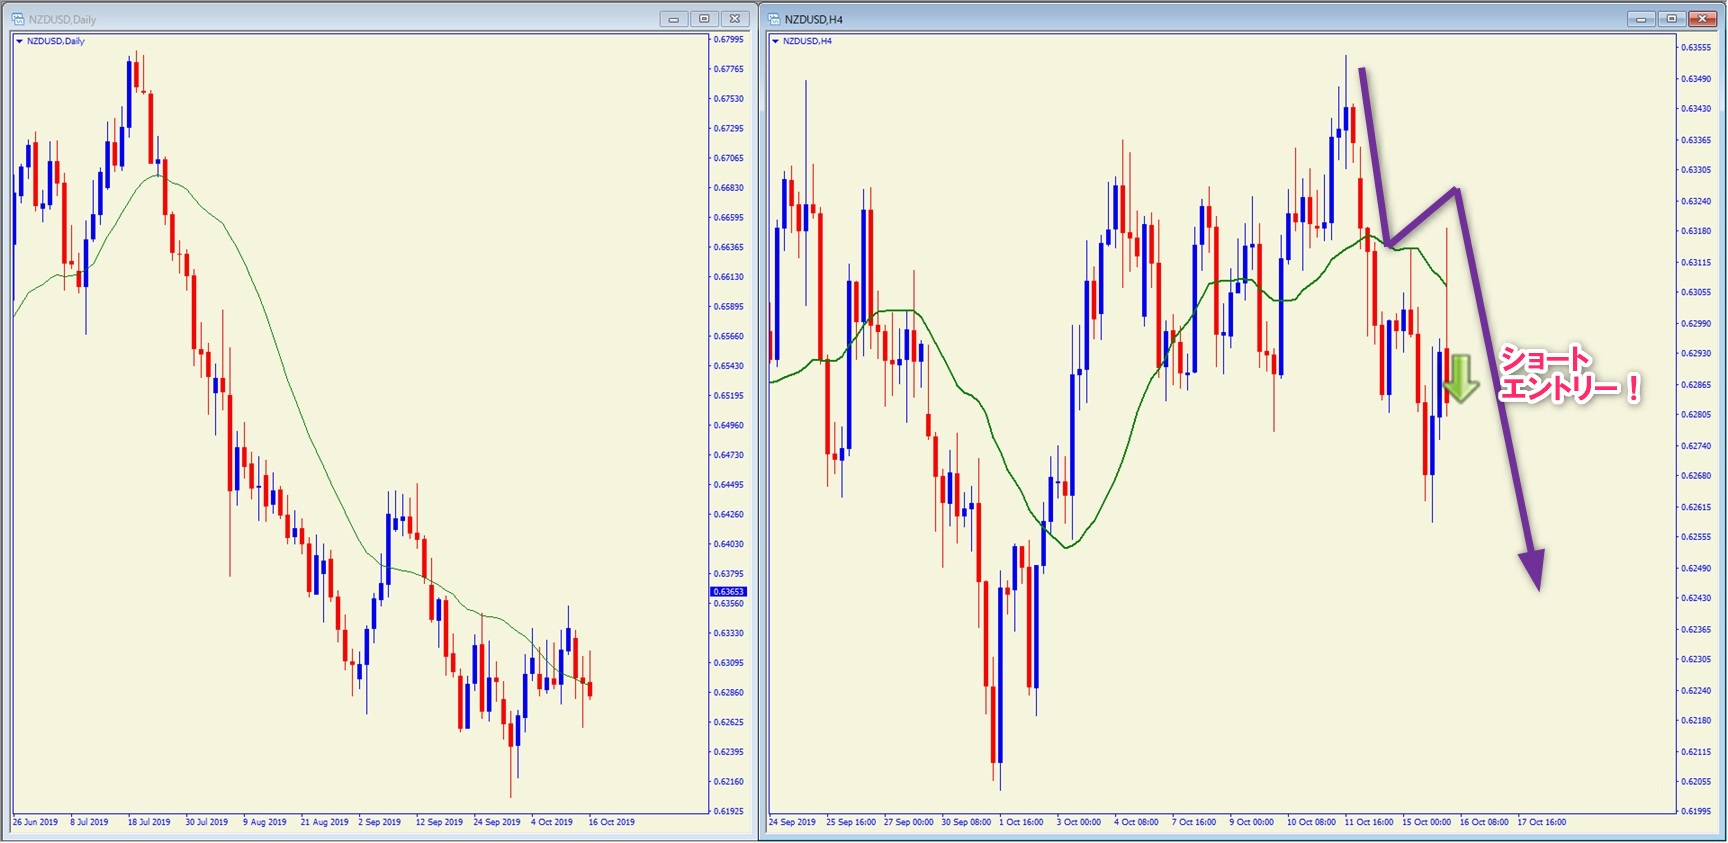Click time label 17 Oct 16:00 on H4 chart
The image size is (1728, 843).
[1542, 822]
